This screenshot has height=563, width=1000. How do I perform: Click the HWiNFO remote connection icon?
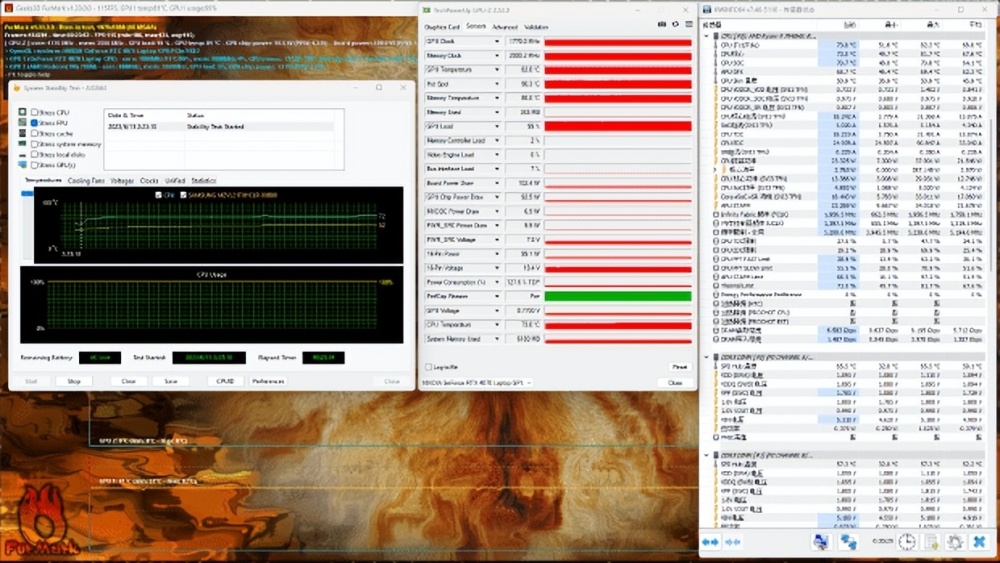tap(848, 542)
